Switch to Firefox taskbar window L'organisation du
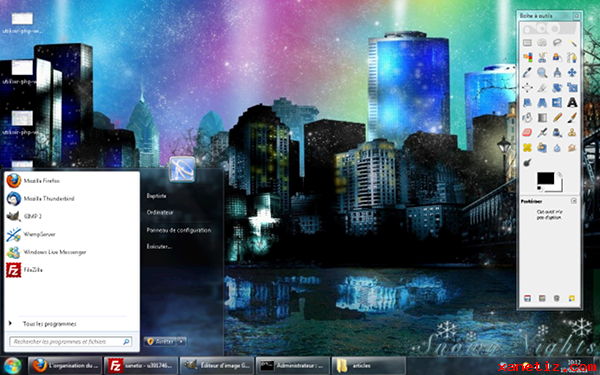Viewport: 600px width, 375px height. pos(65,366)
